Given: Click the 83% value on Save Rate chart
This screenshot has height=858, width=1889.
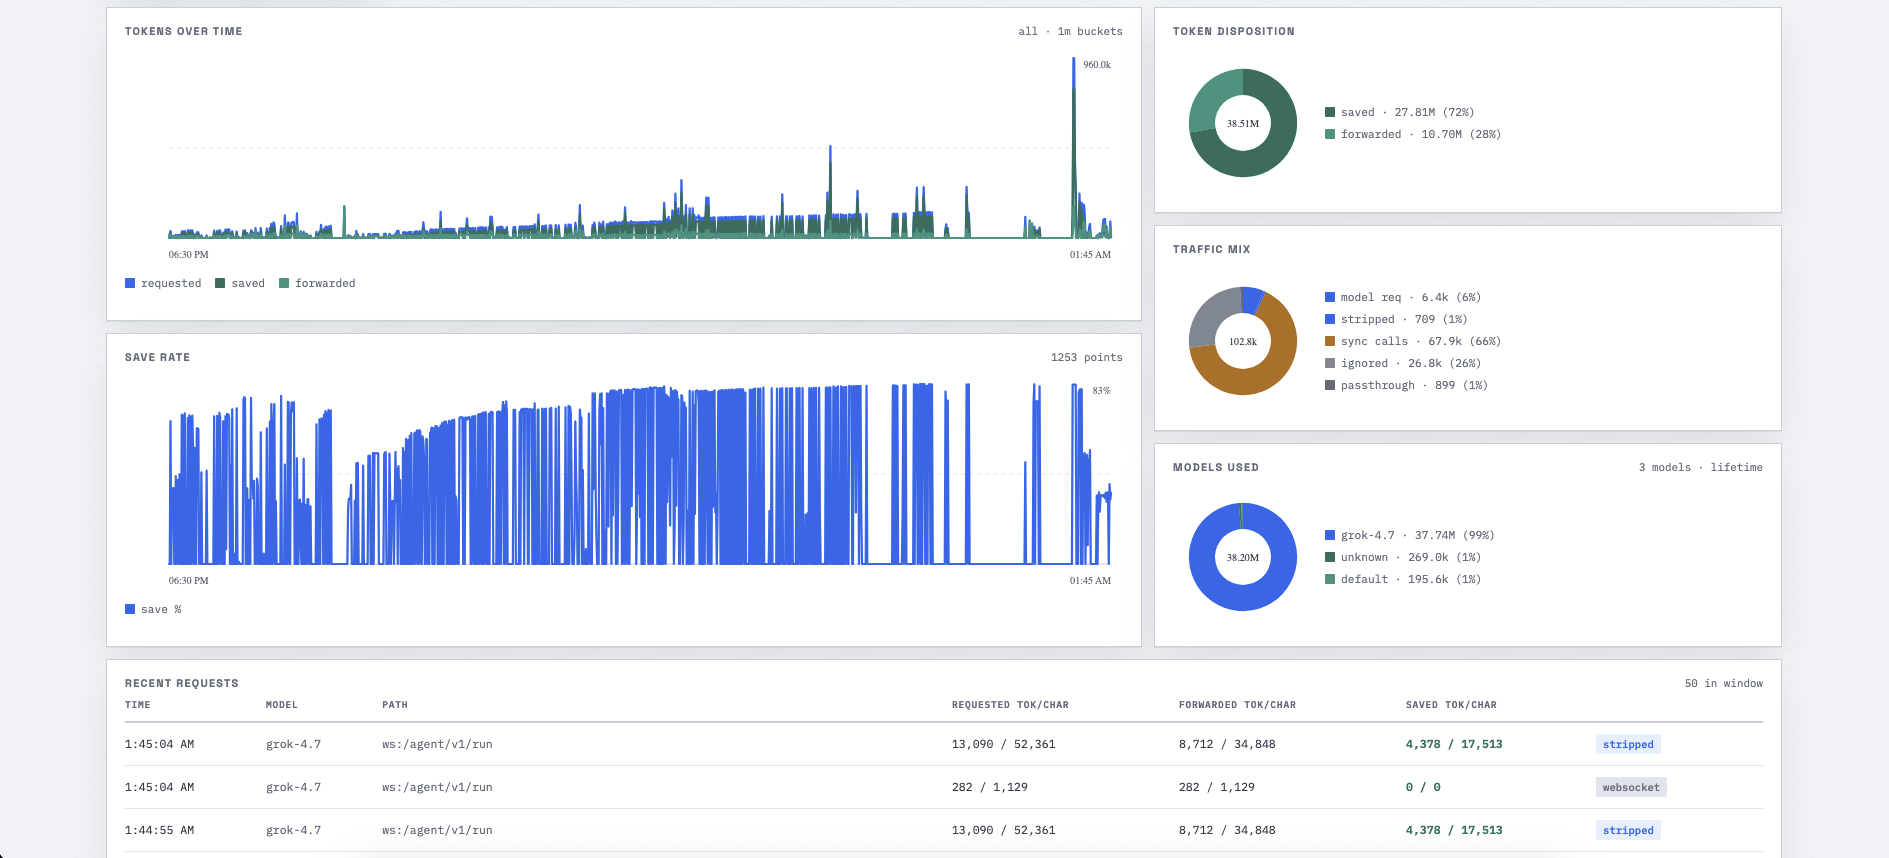Looking at the screenshot, I should (x=1101, y=391).
